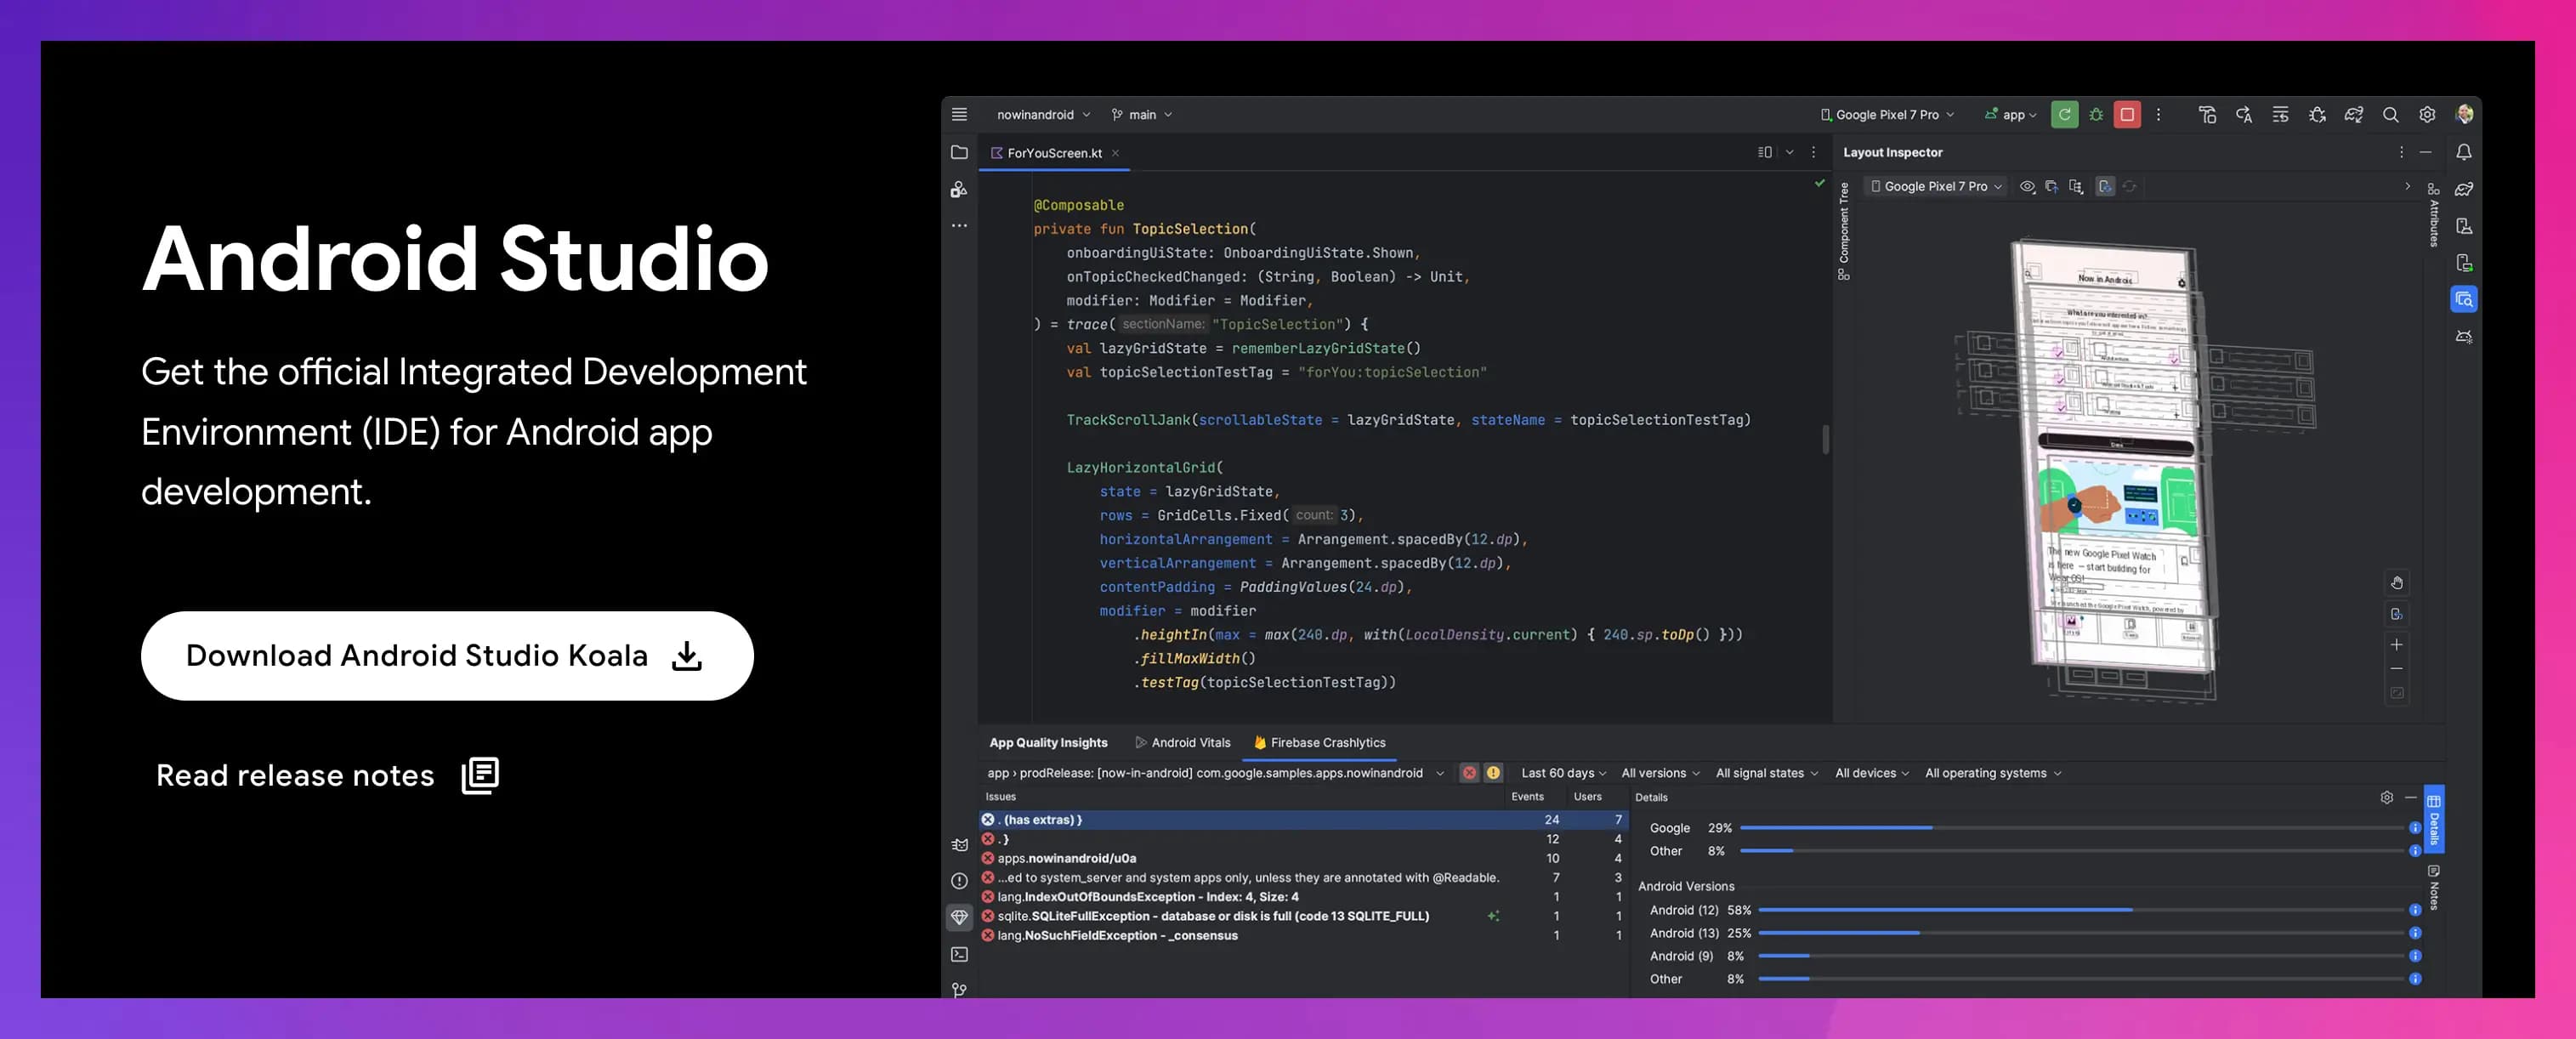The height and width of the screenshot is (1039, 2576).
Task: Close the ForYouScreen.kt tab
Action: click(1115, 153)
